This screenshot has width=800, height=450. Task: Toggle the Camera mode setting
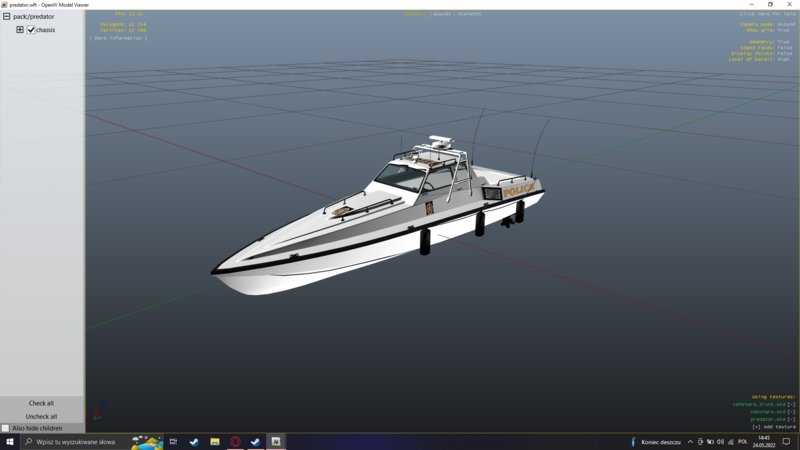click(768, 24)
